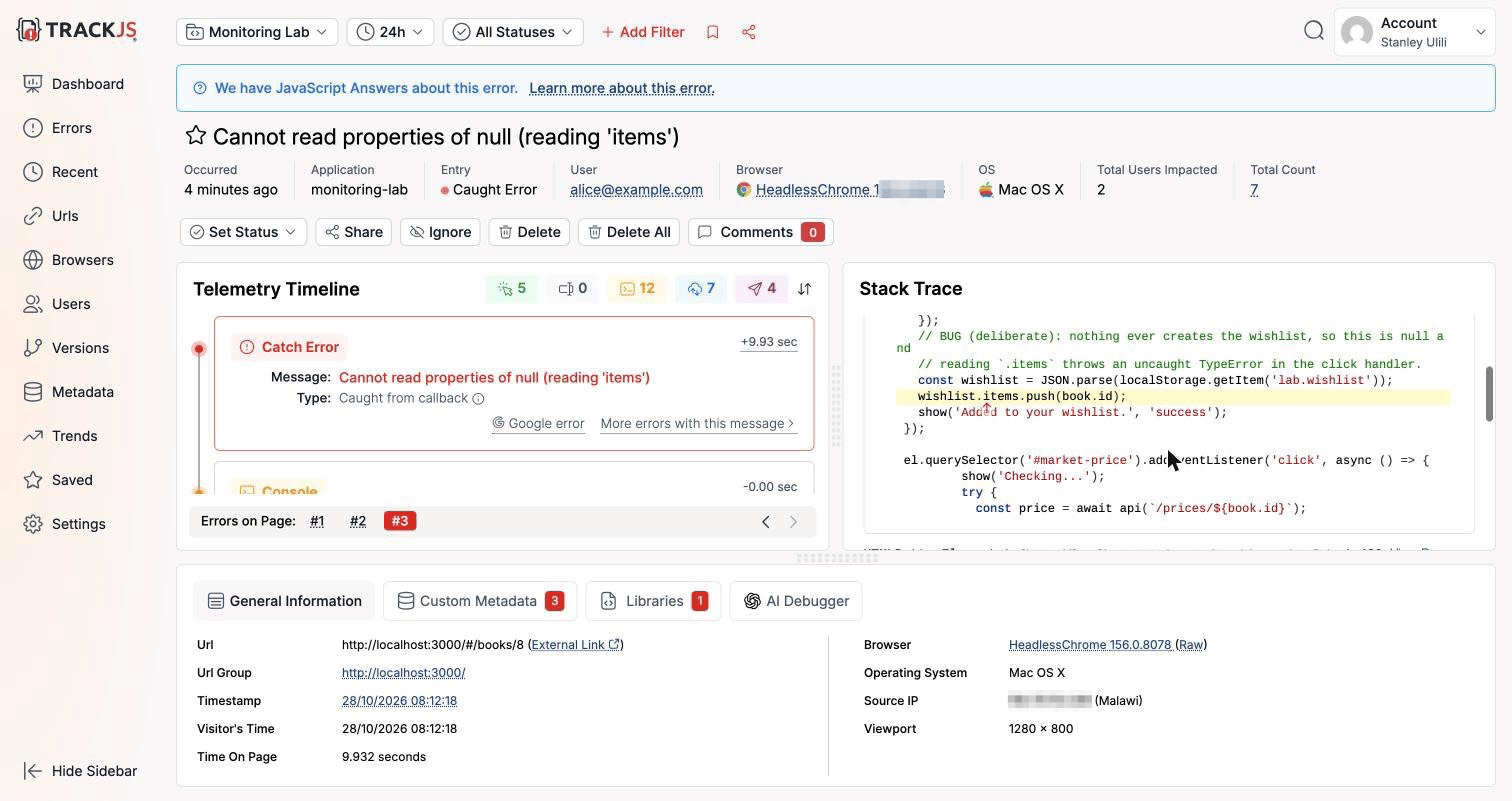The height and width of the screenshot is (801, 1512).
Task: Open the search magnifier icon
Action: (1314, 31)
